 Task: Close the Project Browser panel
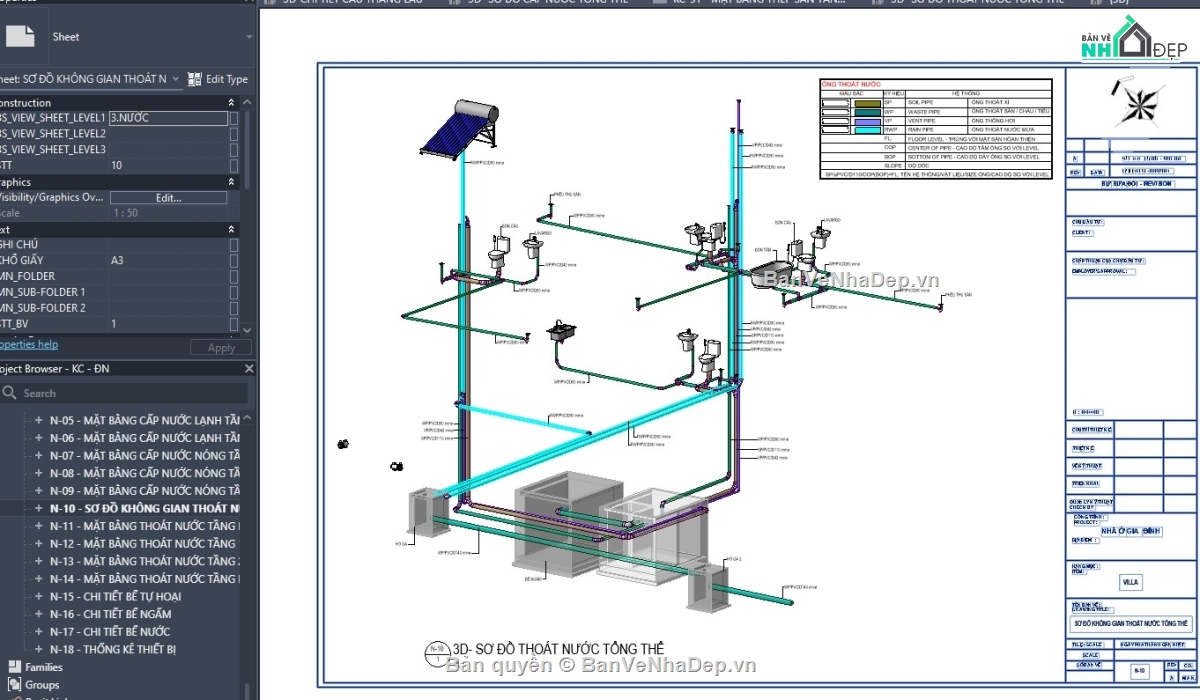(249, 369)
